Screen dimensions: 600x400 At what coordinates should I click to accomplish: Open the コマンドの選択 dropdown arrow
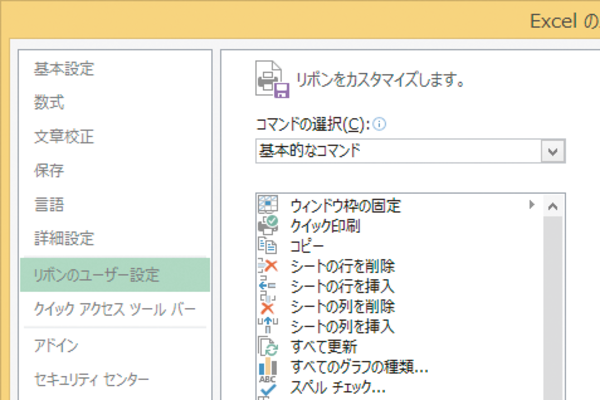pyautogui.click(x=553, y=151)
